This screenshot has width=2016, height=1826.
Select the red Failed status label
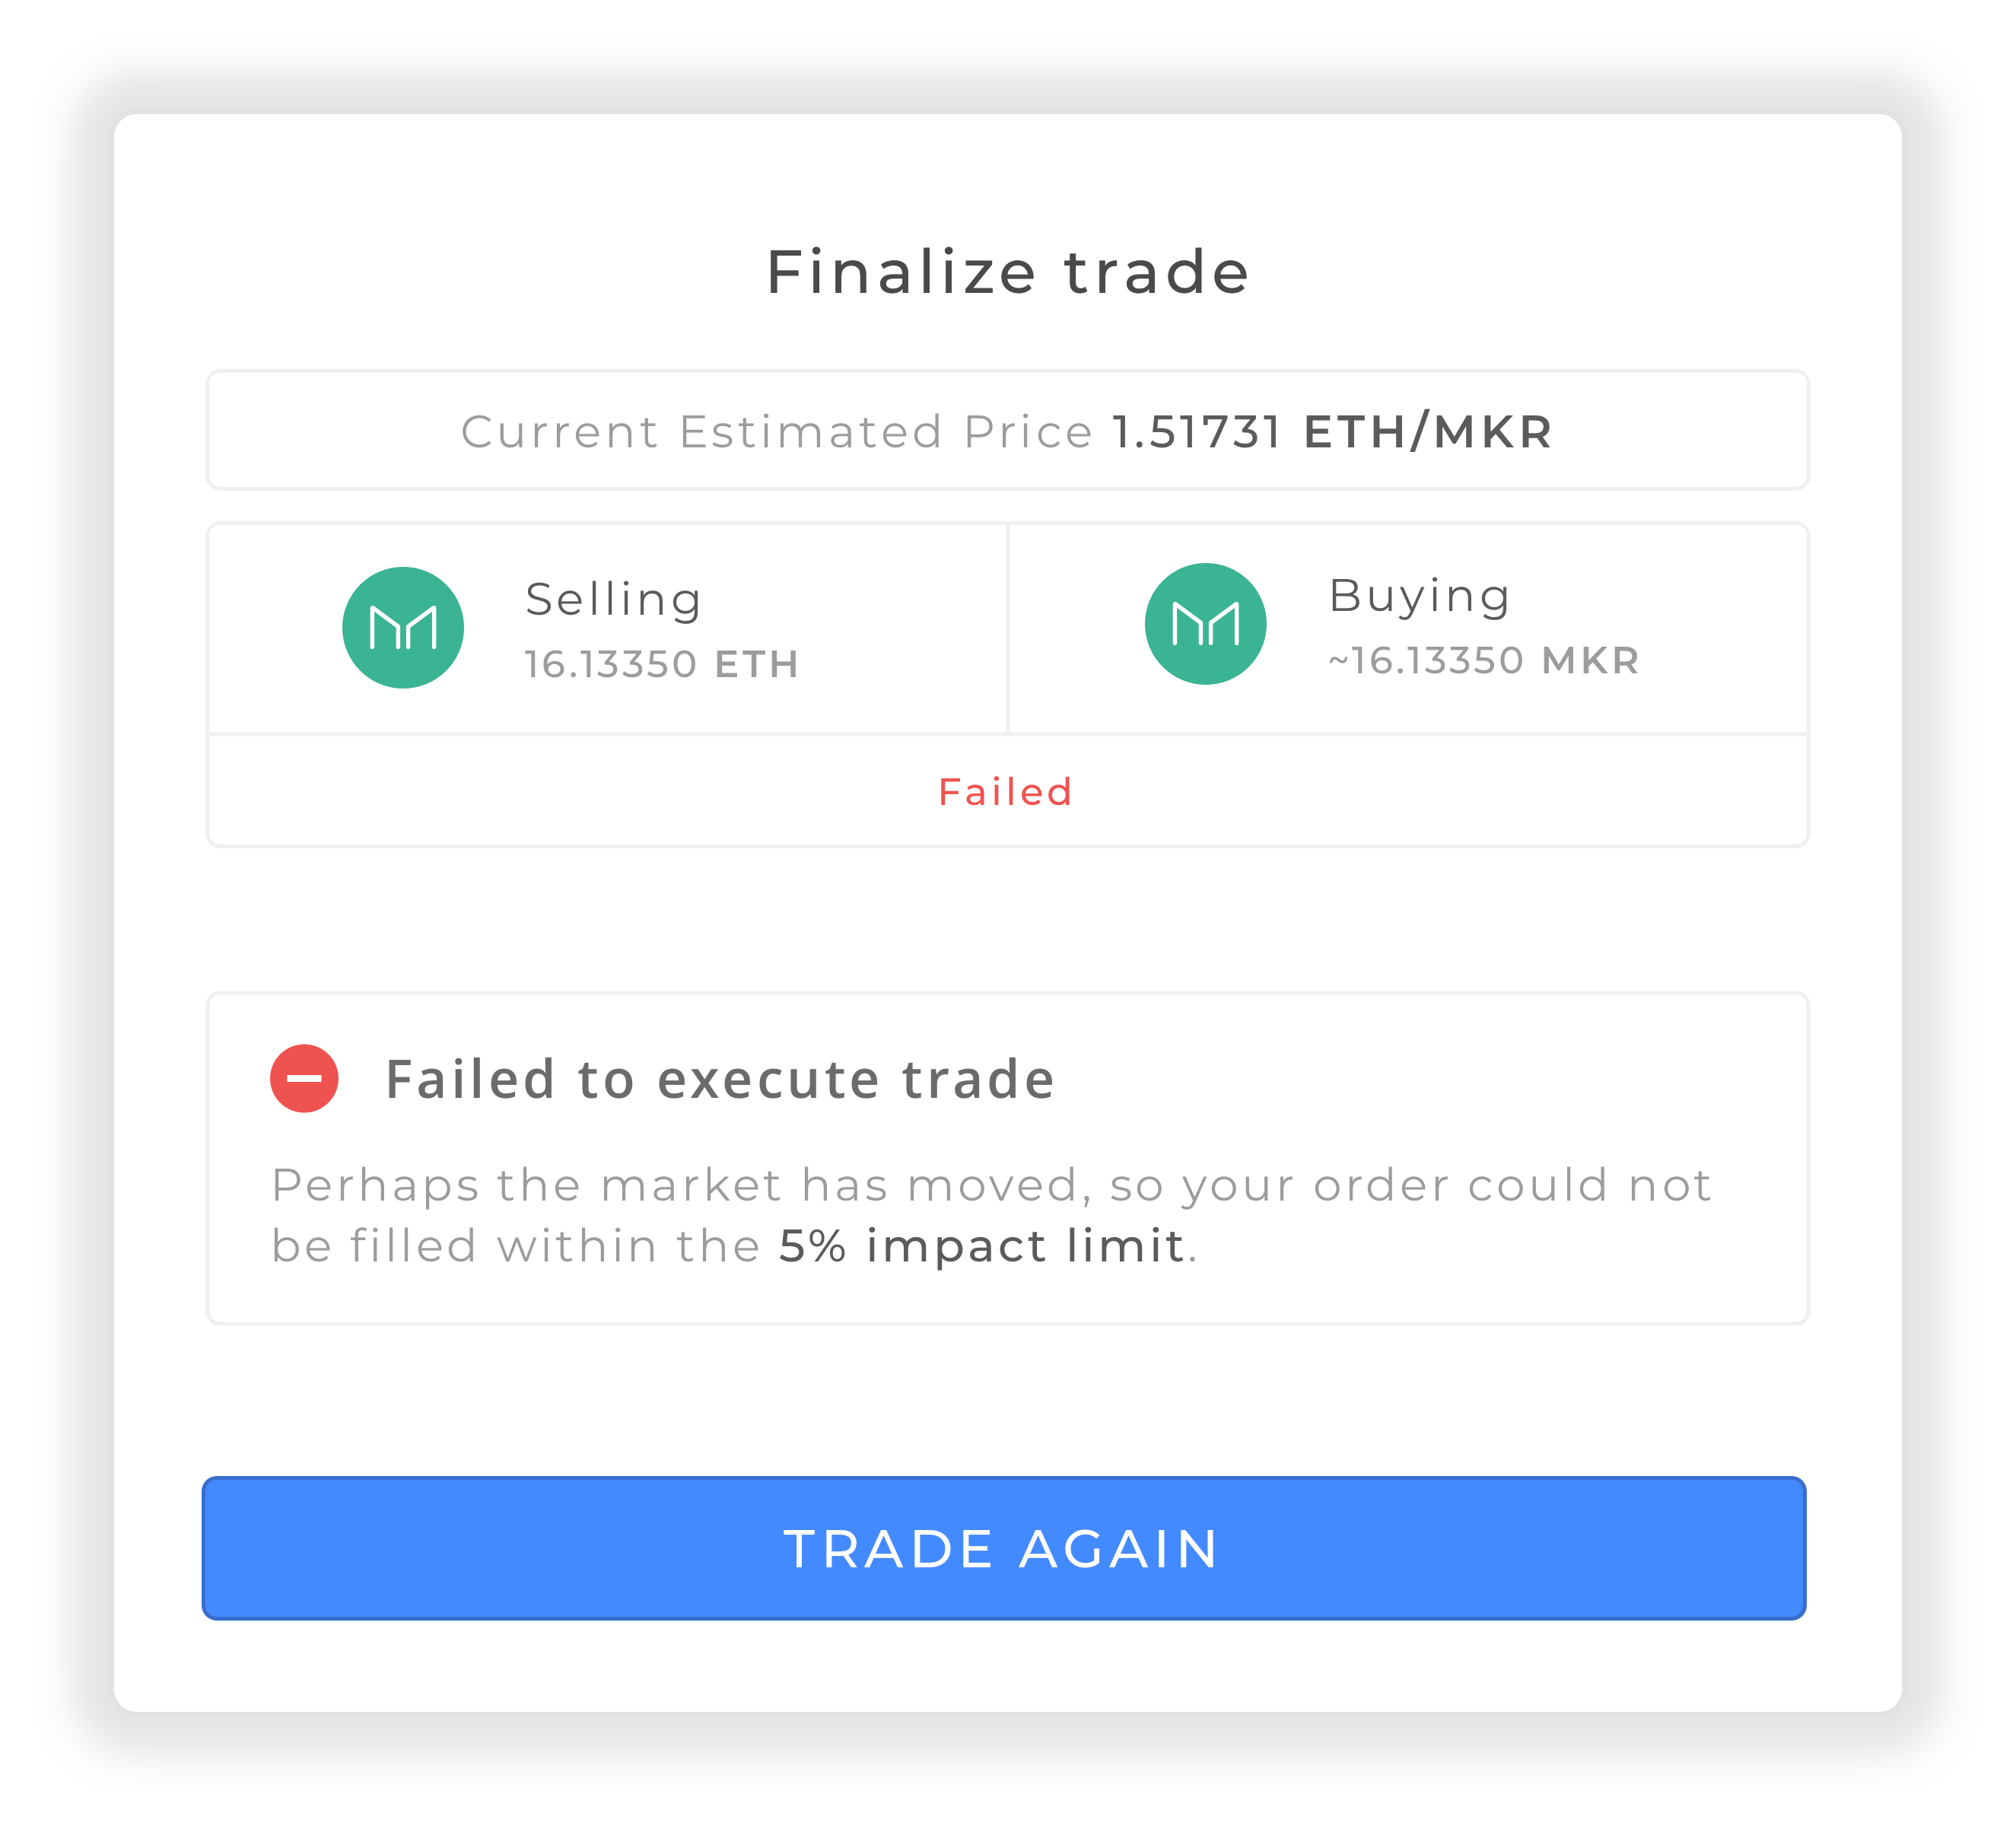tap(1005, 791)
